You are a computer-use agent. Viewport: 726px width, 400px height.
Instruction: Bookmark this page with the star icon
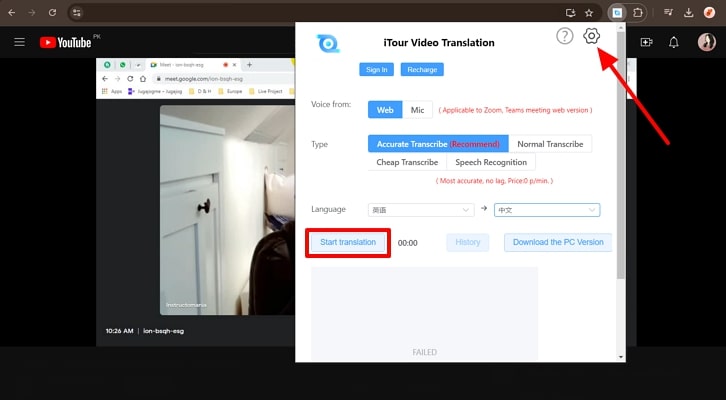590,13
